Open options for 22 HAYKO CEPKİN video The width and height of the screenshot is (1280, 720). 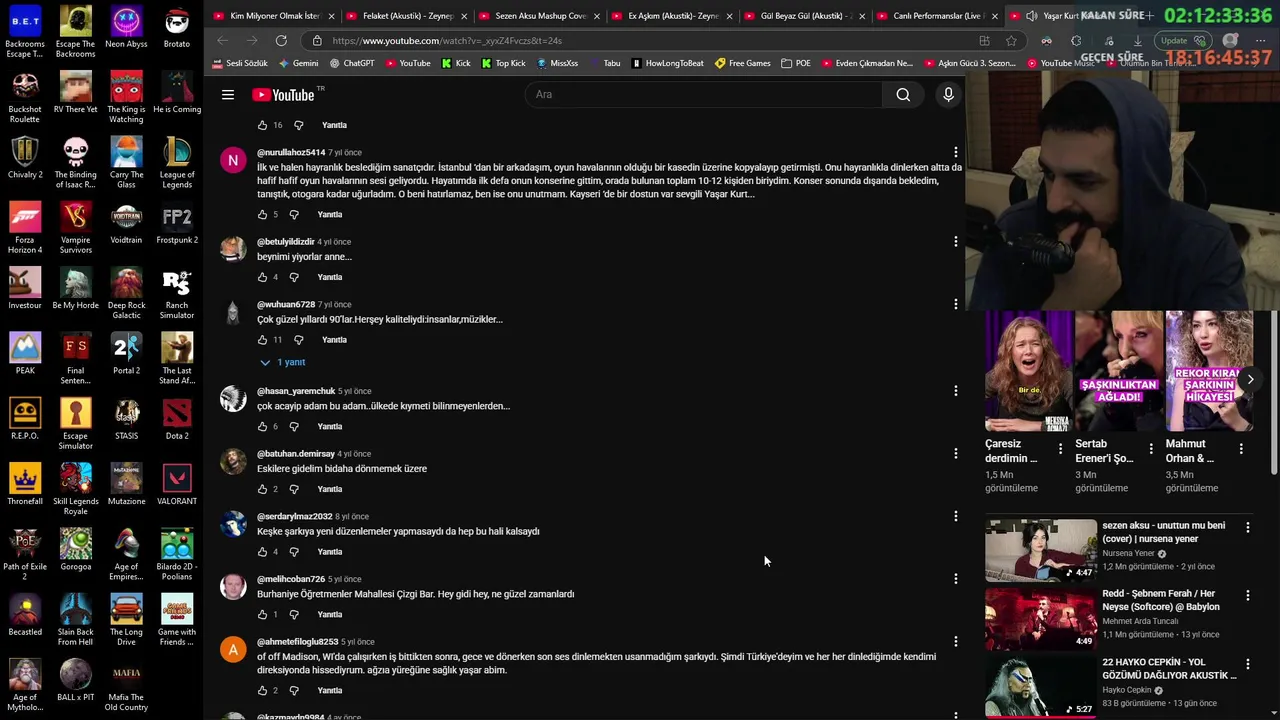pos(1247,664)
